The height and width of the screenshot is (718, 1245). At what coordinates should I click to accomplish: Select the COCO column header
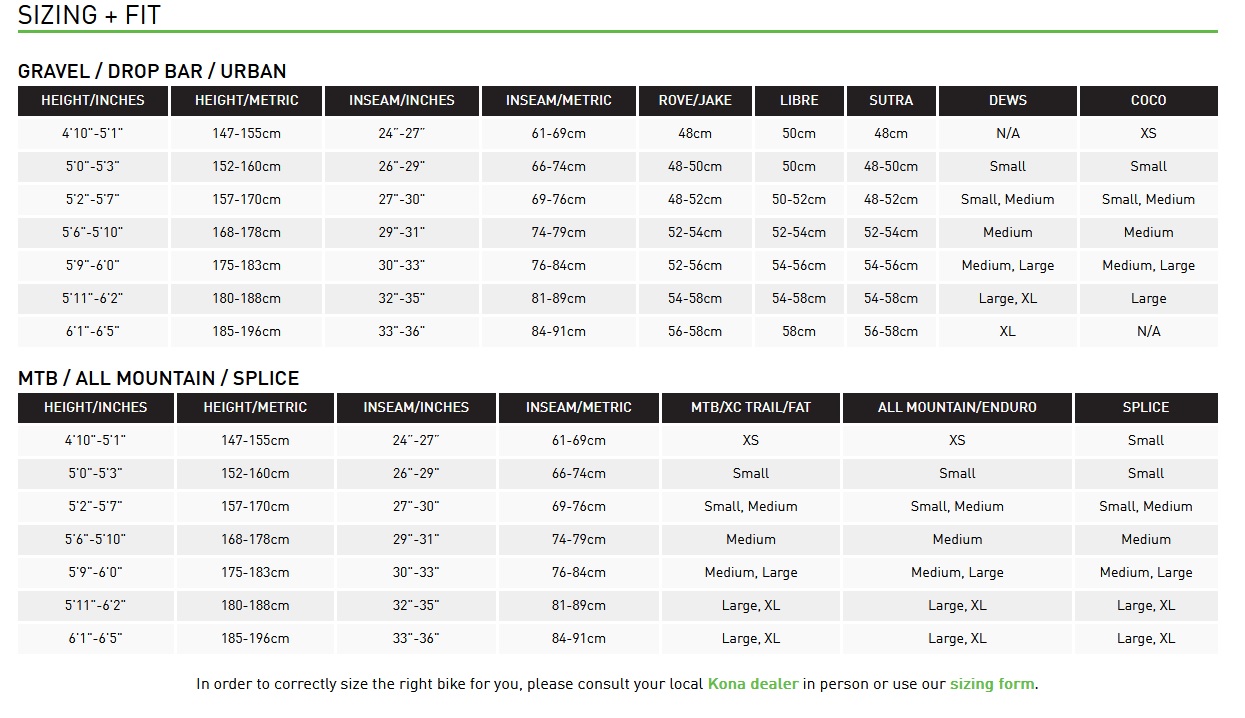[x=1148, y=100]
